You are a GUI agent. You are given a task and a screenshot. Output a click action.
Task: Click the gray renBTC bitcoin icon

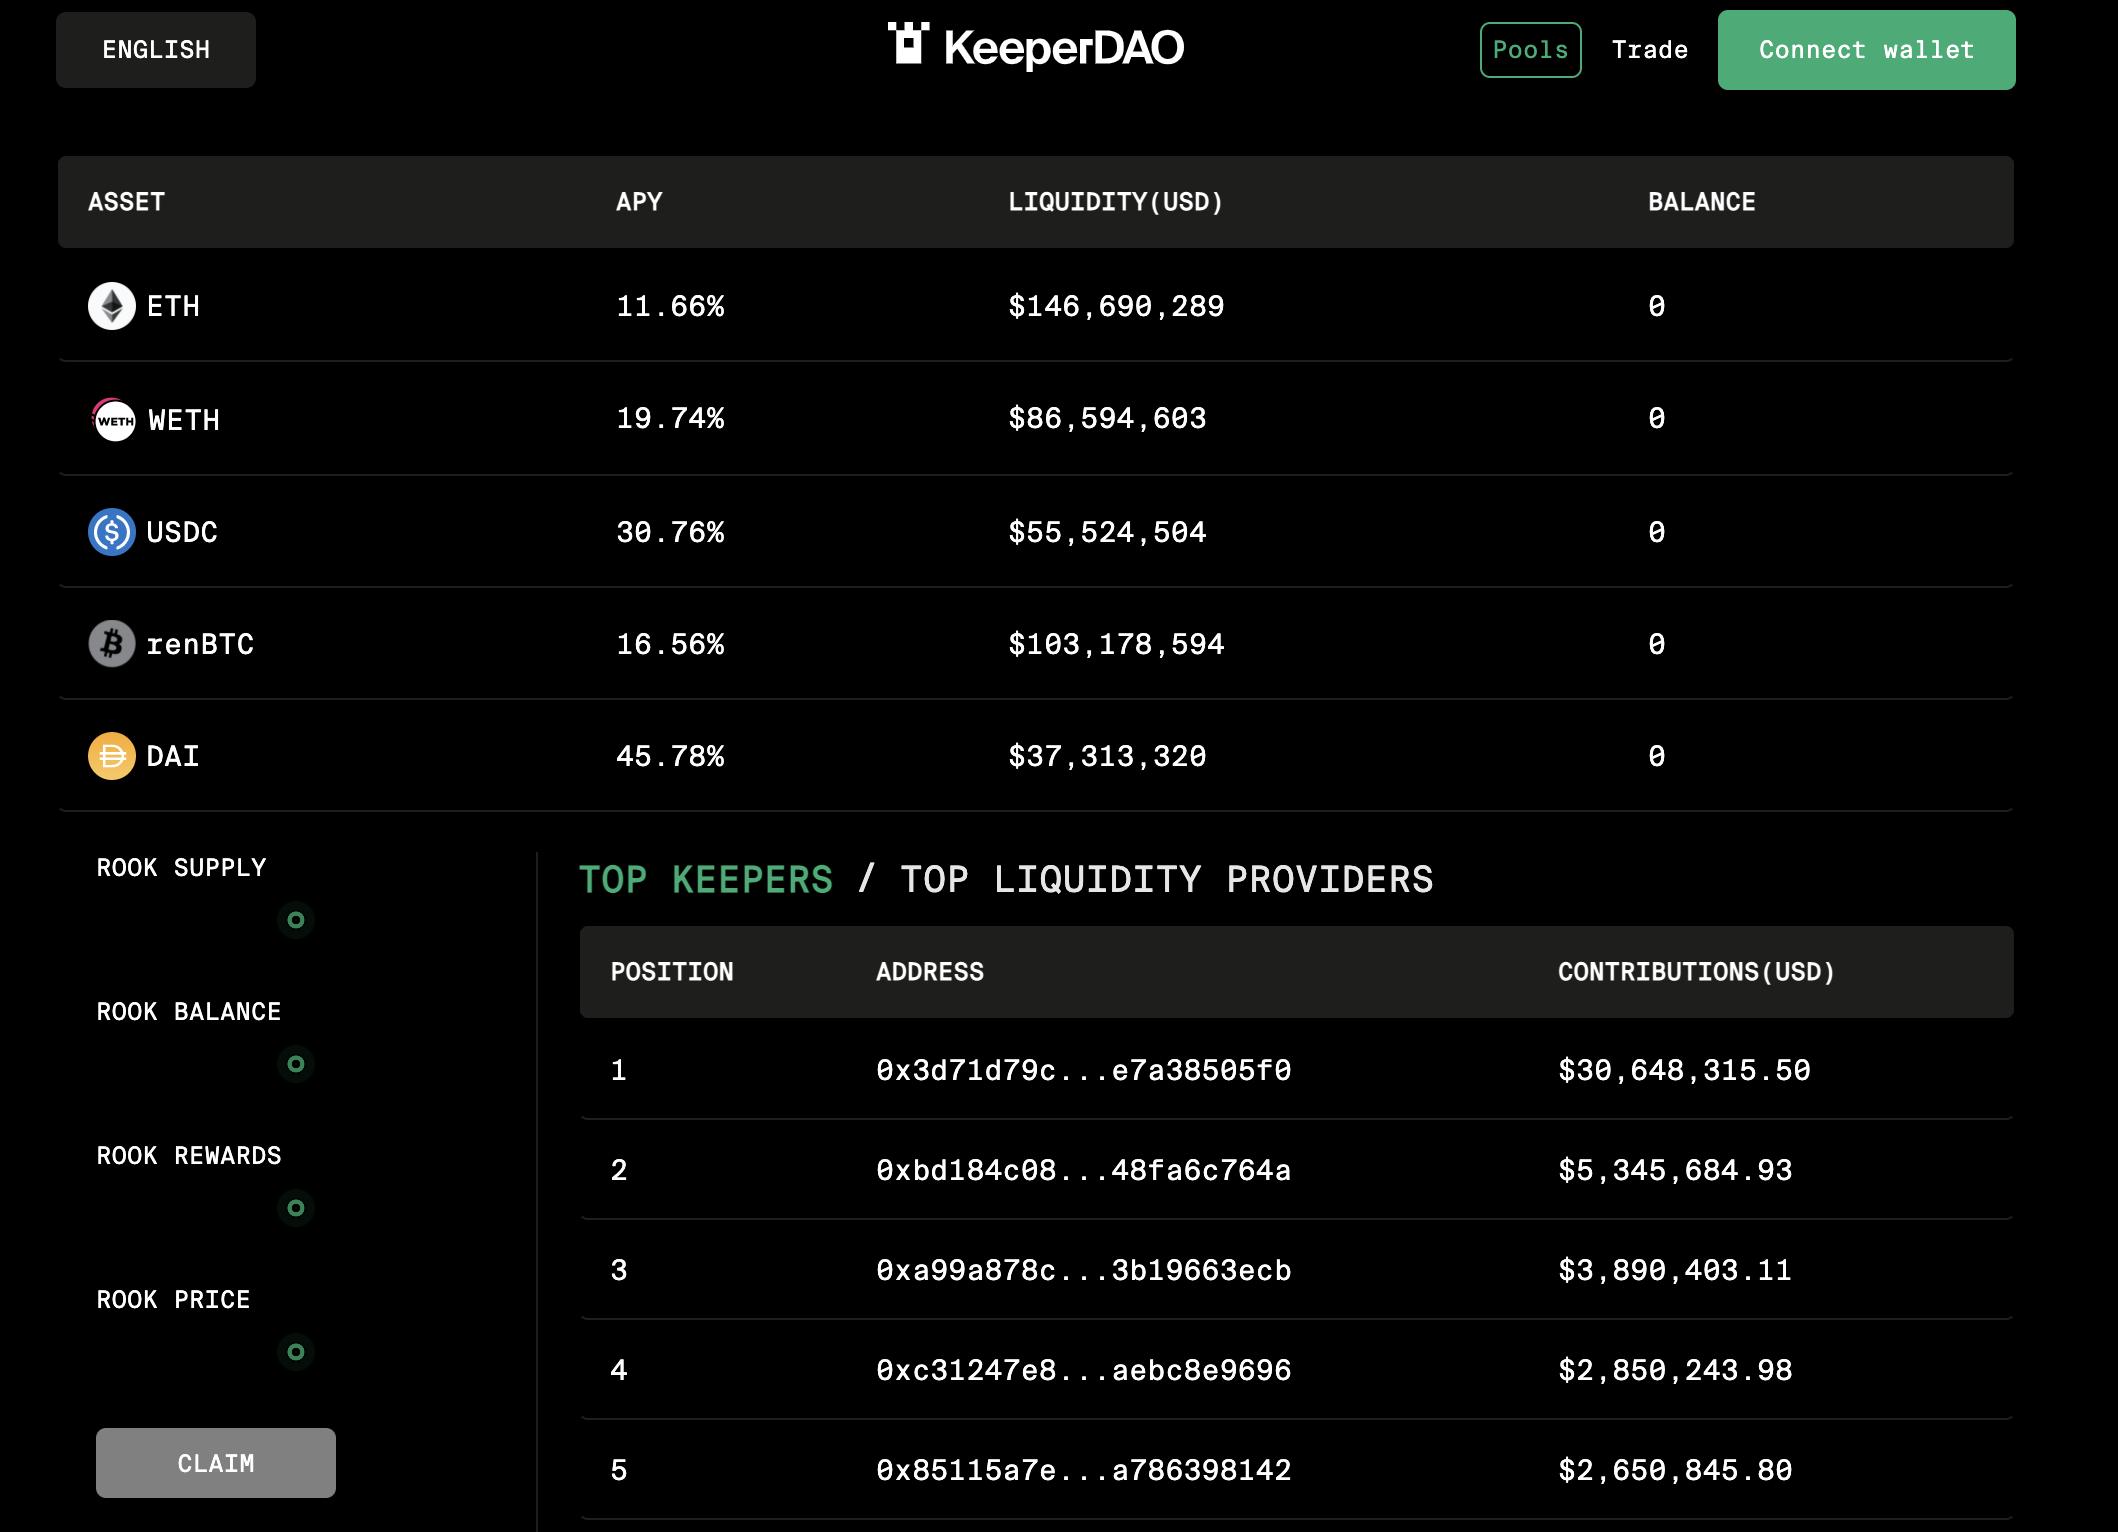pyautogui.click(x=112, y=644)
